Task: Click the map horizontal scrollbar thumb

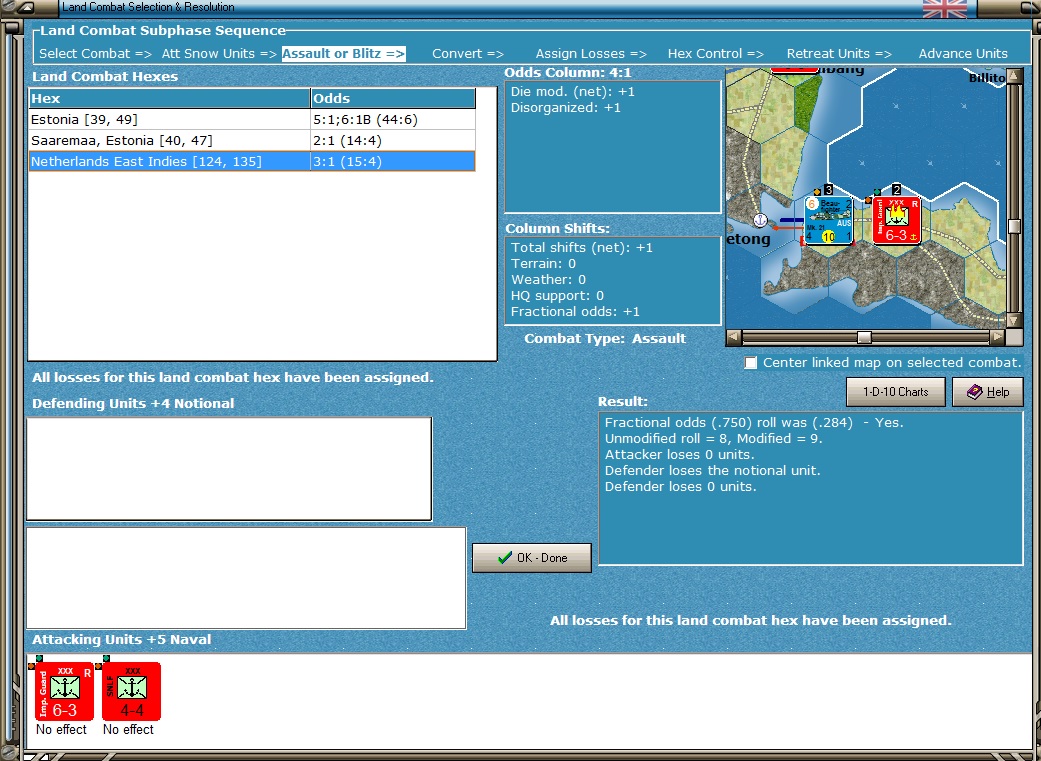Action: tap(864, 337)
